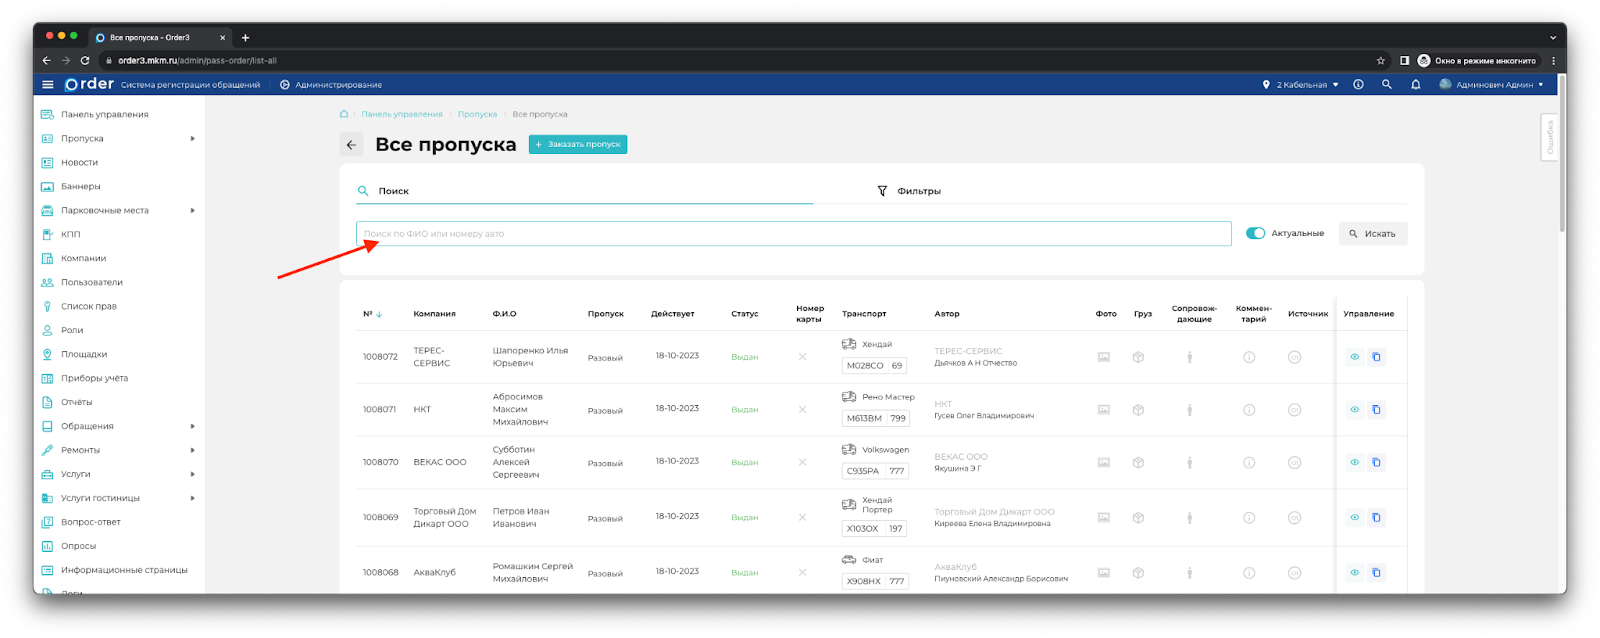Viewport: 1600px width, 638px height.
Task: Open the Админович Админ user menu
Action: pyautogui.click(x=1491, y=85)
